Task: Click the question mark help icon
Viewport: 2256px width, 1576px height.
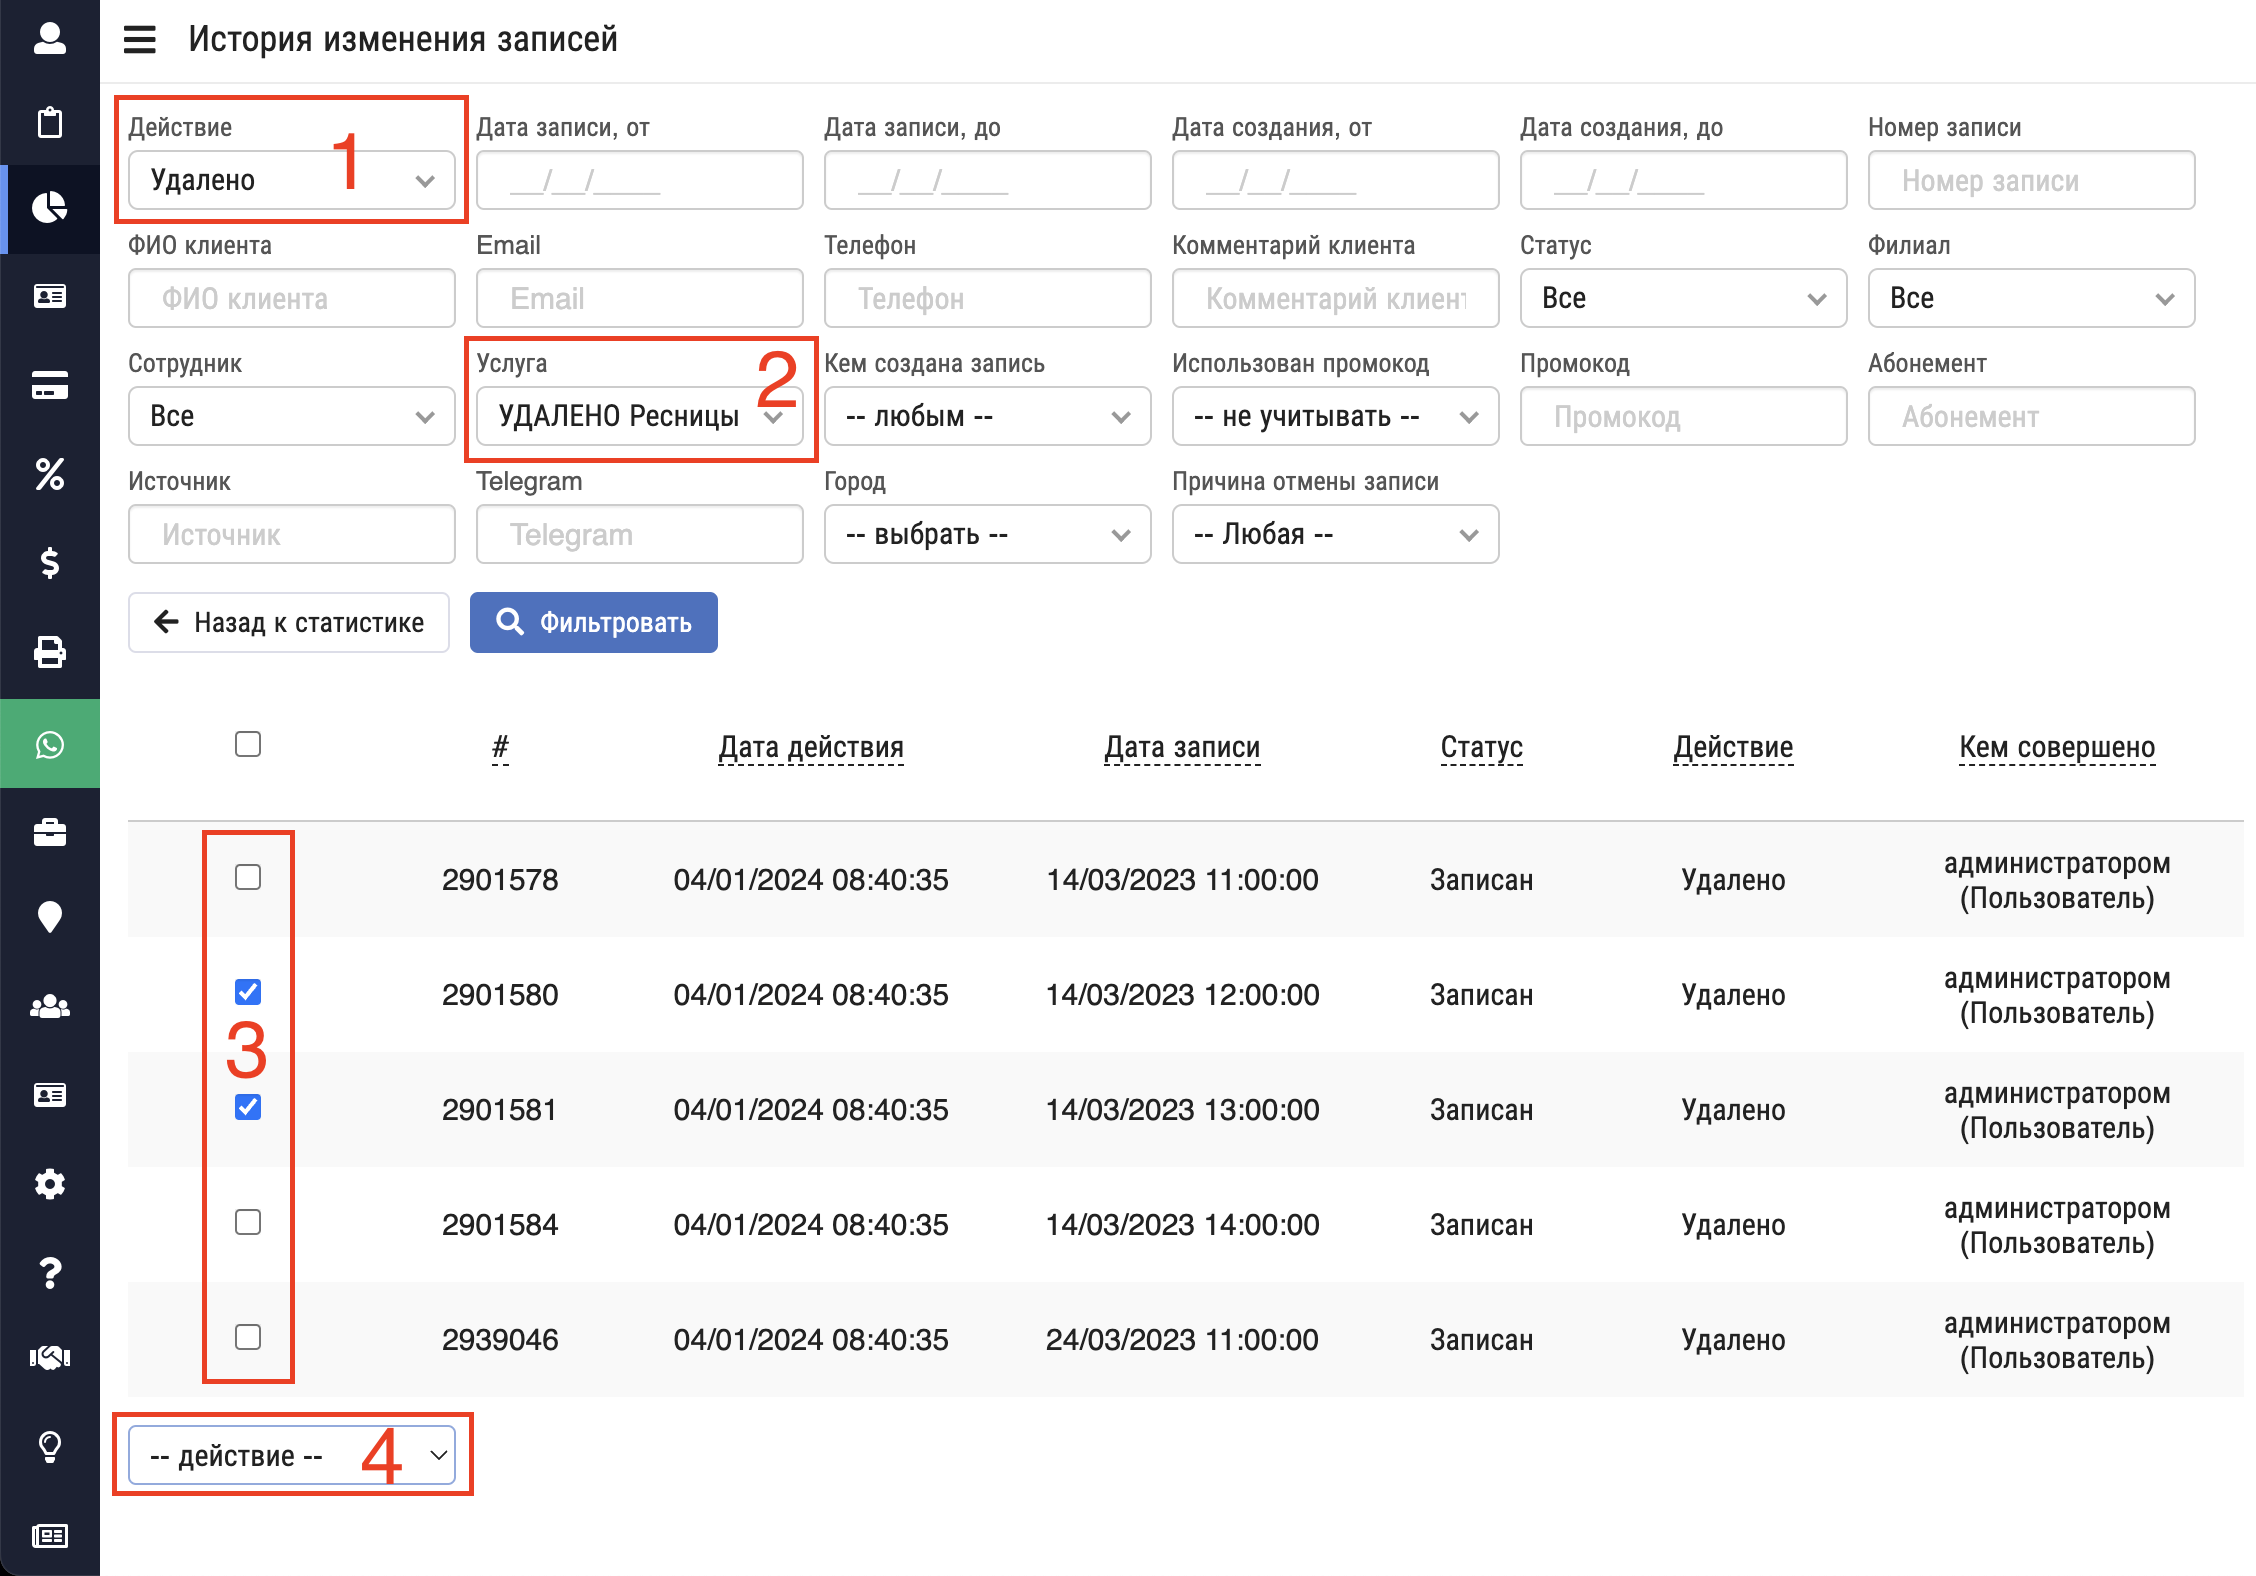Action: [50, 1272]
